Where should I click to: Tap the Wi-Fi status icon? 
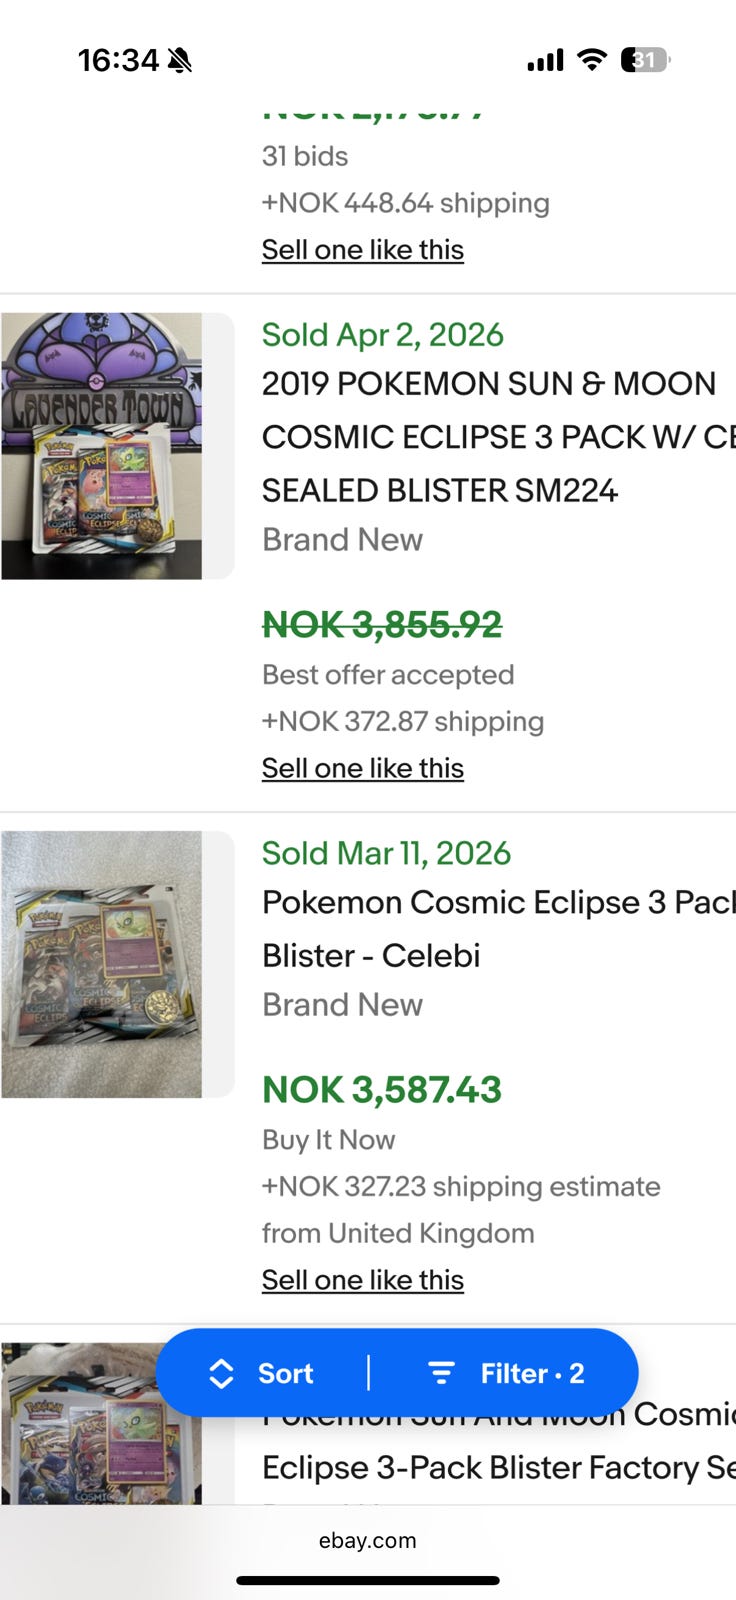click(x=592, y=60)
